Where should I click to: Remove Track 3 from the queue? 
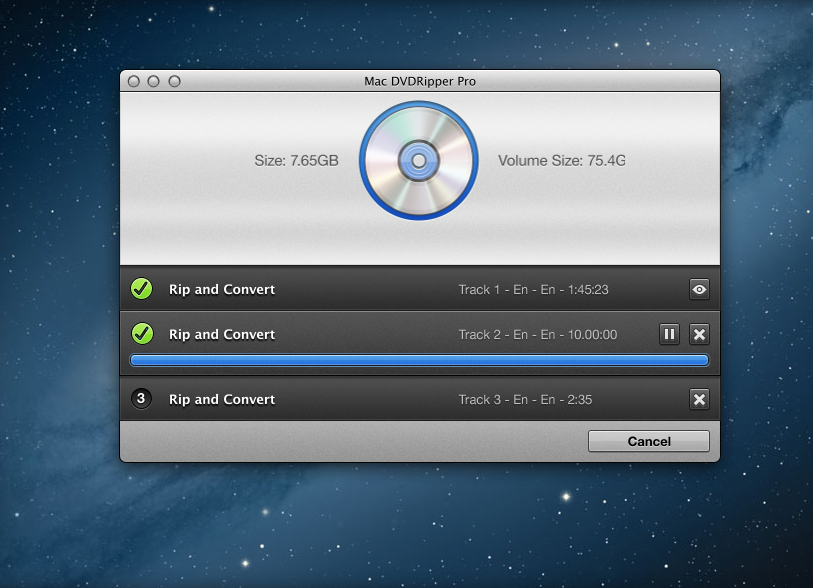[x=699, y=399]
